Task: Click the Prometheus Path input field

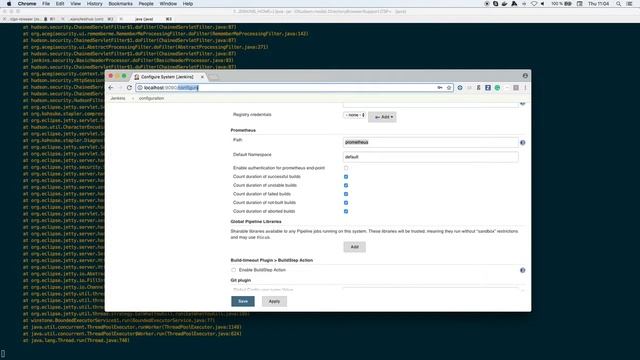Action: [431, 142]
